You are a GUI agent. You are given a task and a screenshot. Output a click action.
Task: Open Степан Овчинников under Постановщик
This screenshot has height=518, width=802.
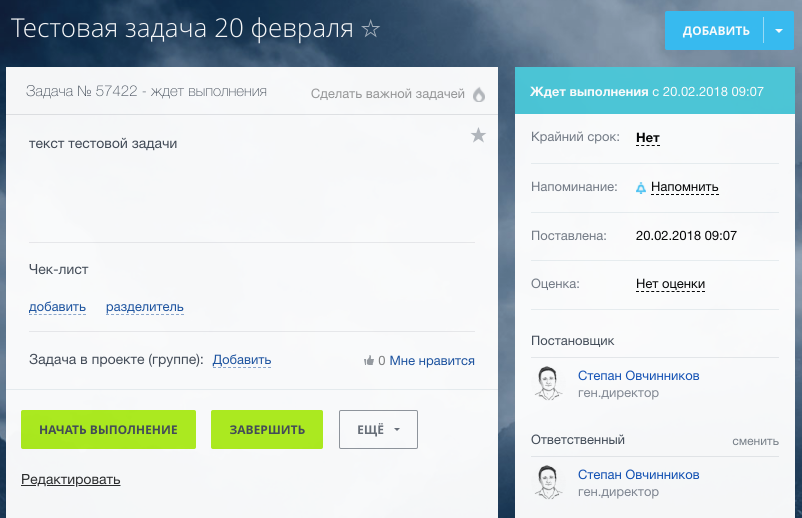pos(638,375)
